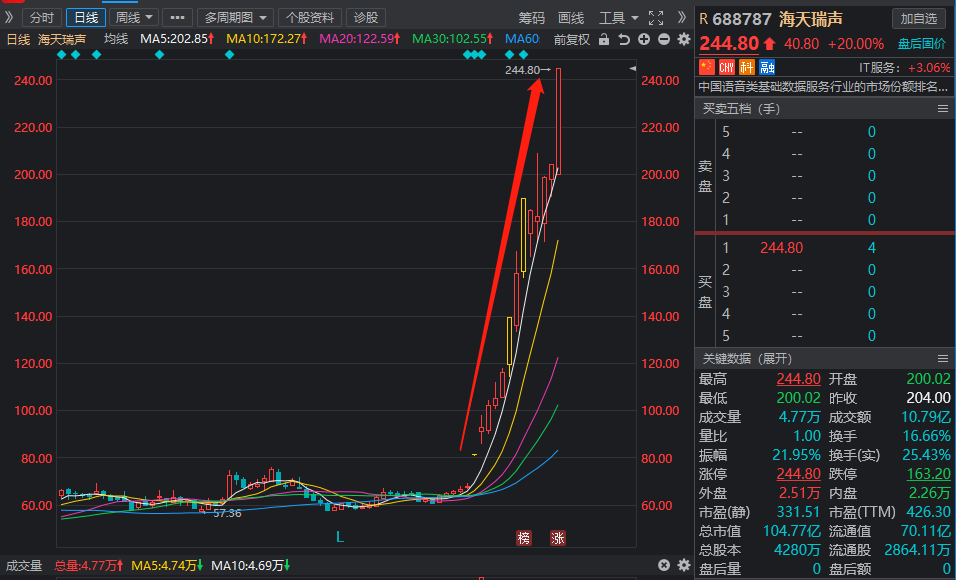Click the 涨 marker on the chart
The width and height of the screenshot is (956, 580).
click(558, 538)
